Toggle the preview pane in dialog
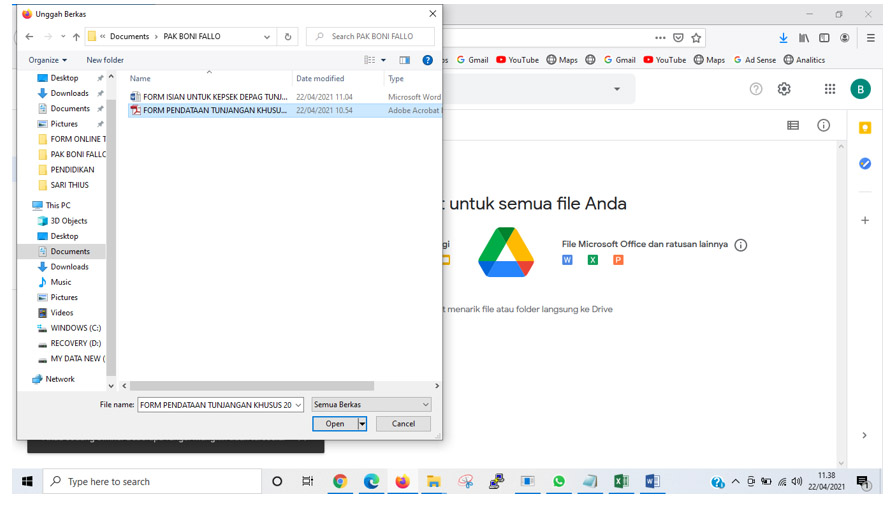The image size is (893, 511). click(x=404, y=60)
